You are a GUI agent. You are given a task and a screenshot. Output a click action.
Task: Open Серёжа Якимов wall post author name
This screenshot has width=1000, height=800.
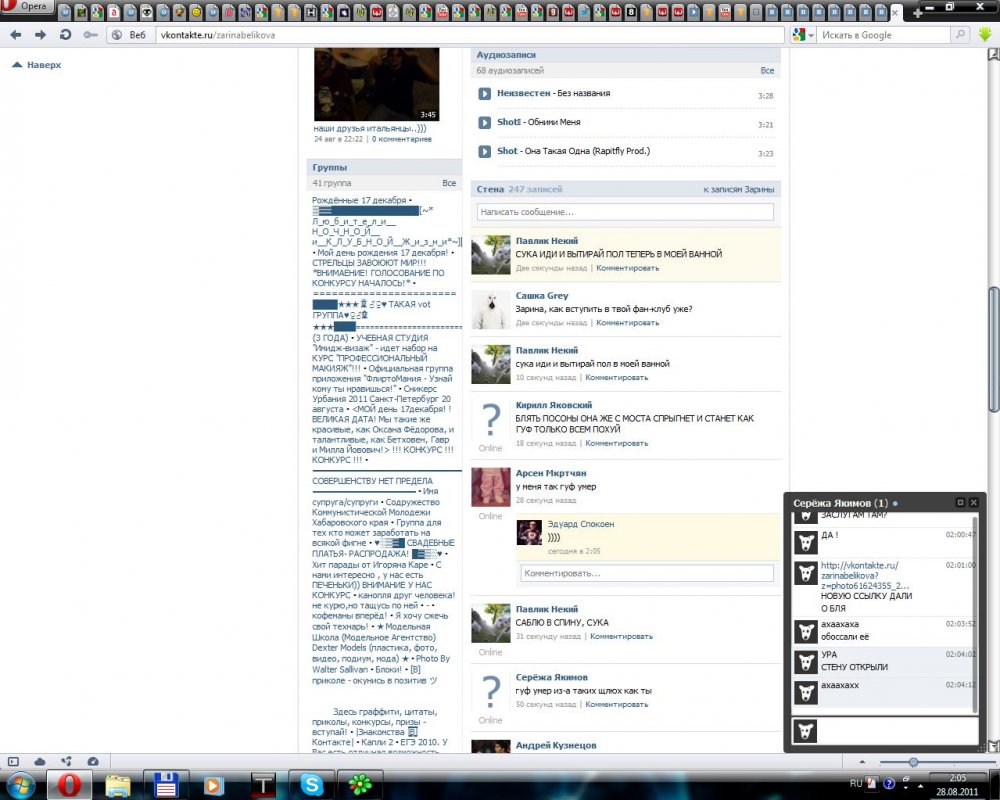click(552, 678)
